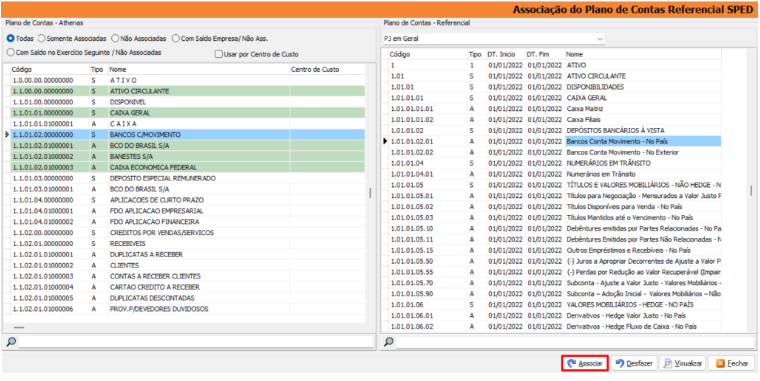Select the CAIXA ECONOMICA FEDERAL row
Screen dimensions: 760x381
coord(188,167)
